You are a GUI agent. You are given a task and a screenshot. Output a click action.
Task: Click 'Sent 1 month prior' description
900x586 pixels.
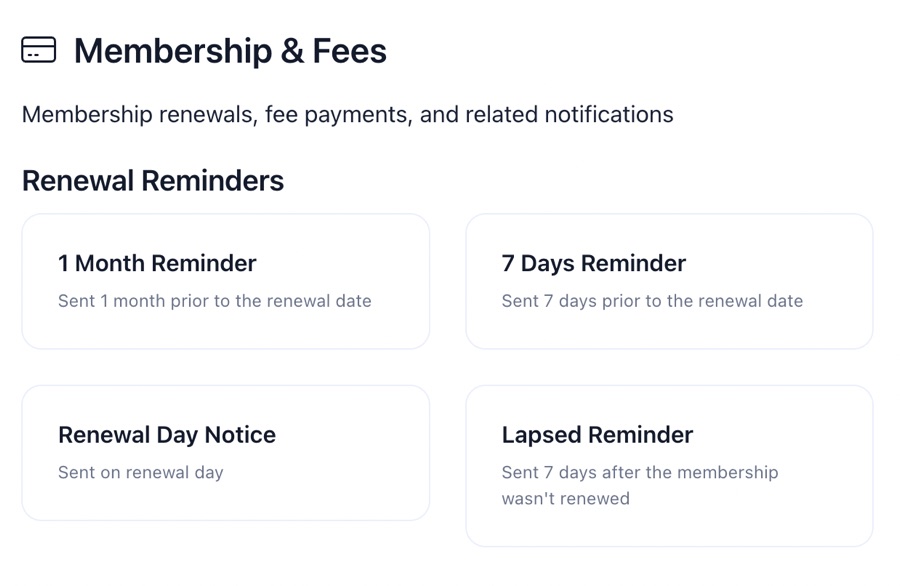214,301
